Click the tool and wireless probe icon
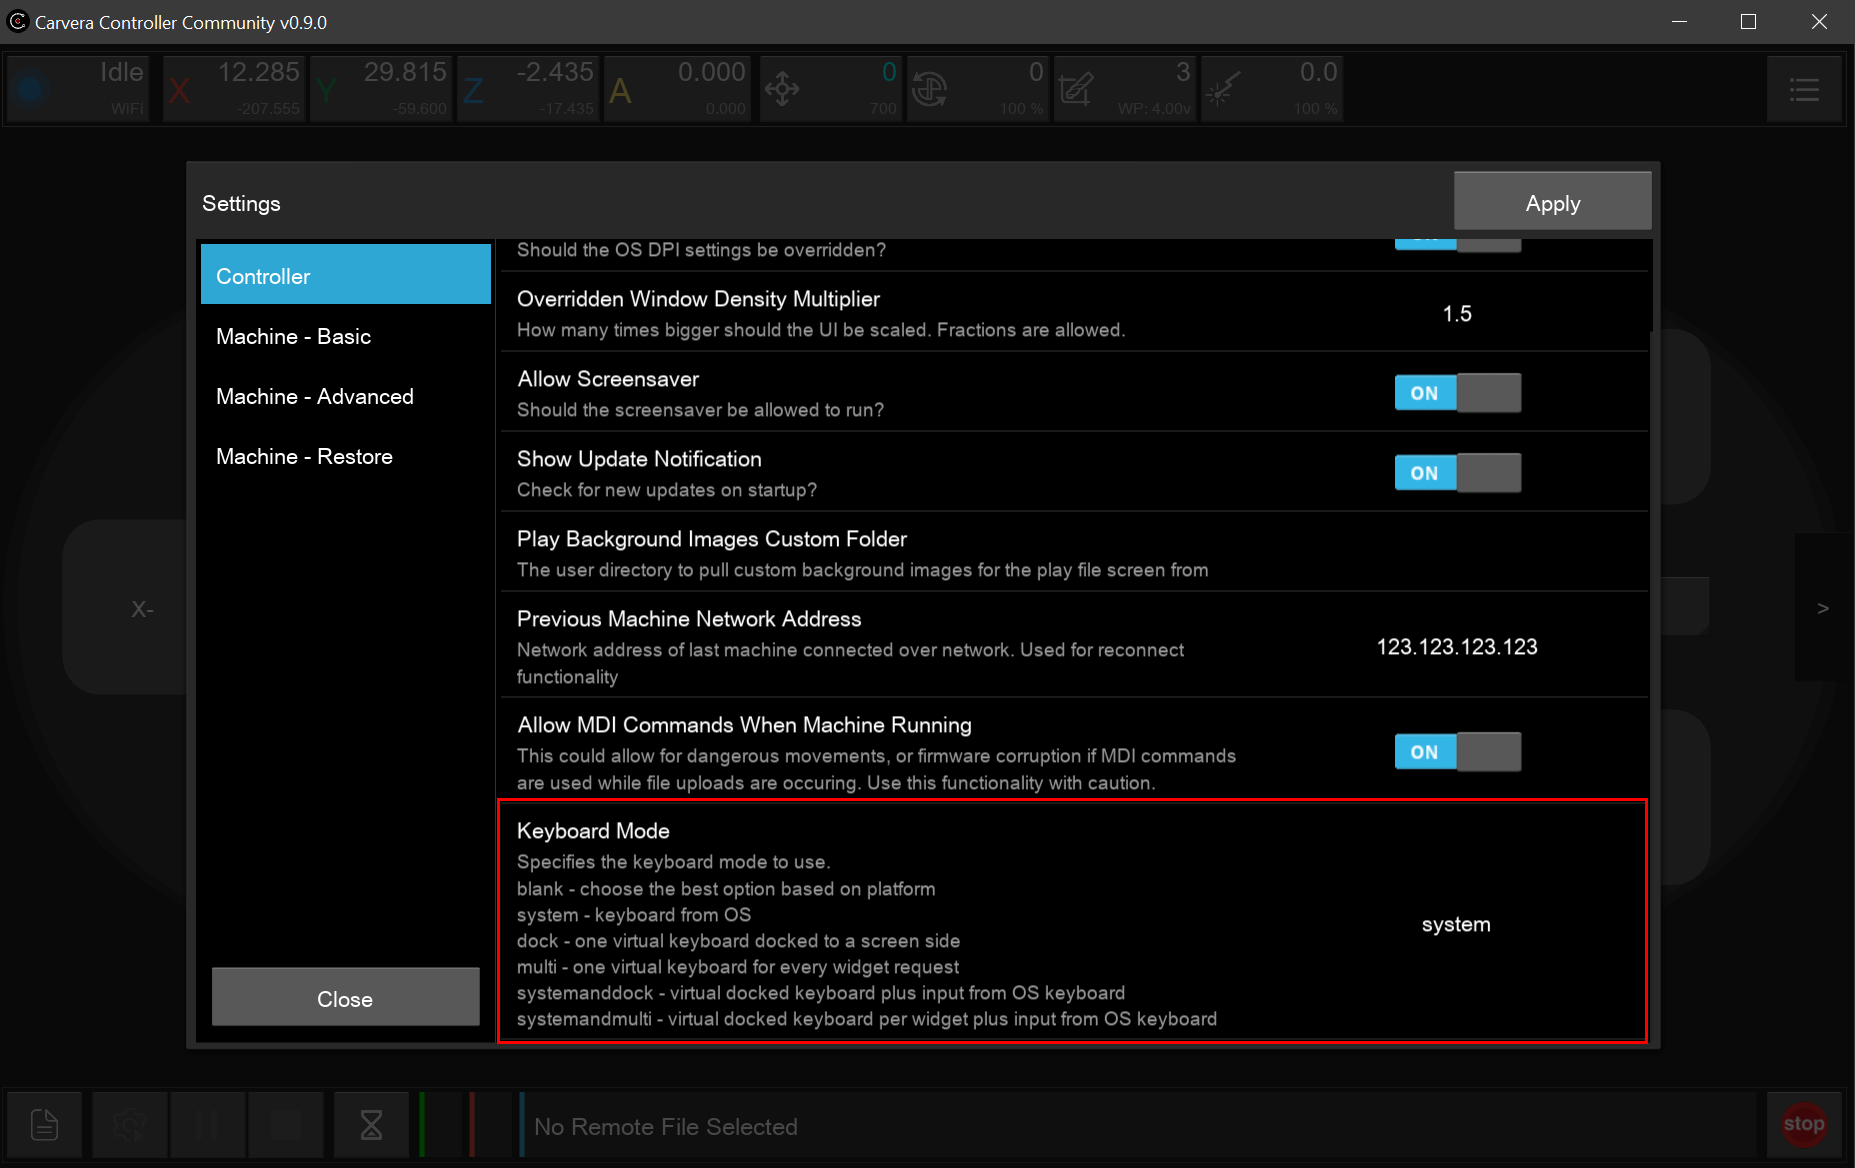This screenshot has width=1855, height=1168. [x=1076, y=90]
